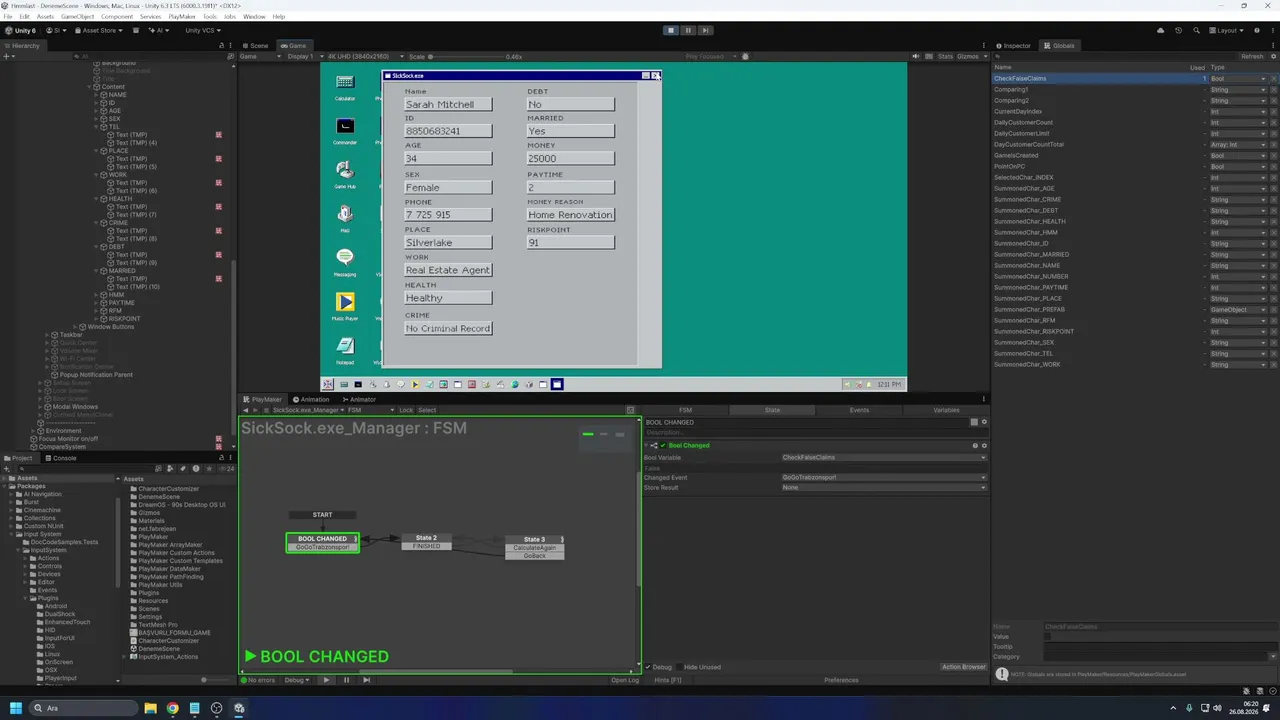Screen dimensions: 1280x720
Task: Open the 4K UHD resolution dropdown
Action: (x=363, y=56)
